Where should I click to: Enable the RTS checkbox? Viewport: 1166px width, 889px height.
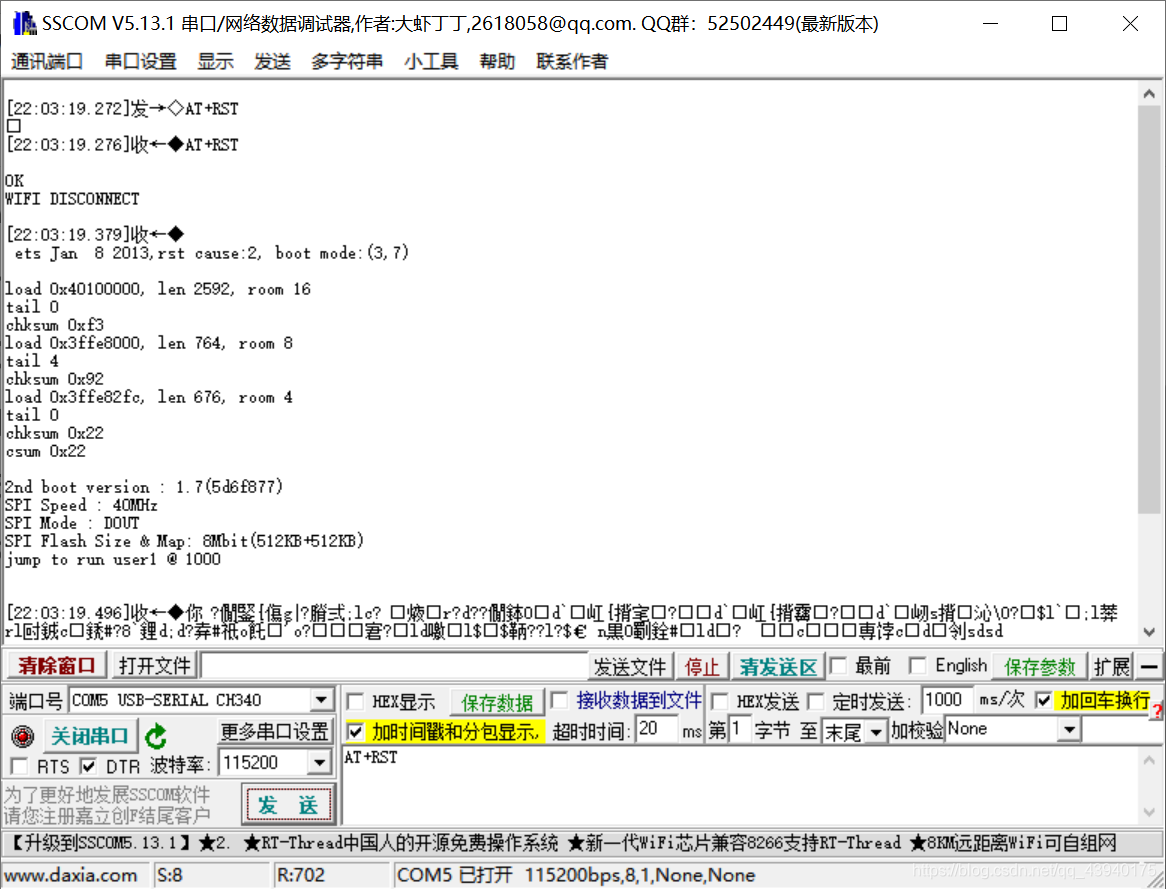click(17, 767)
